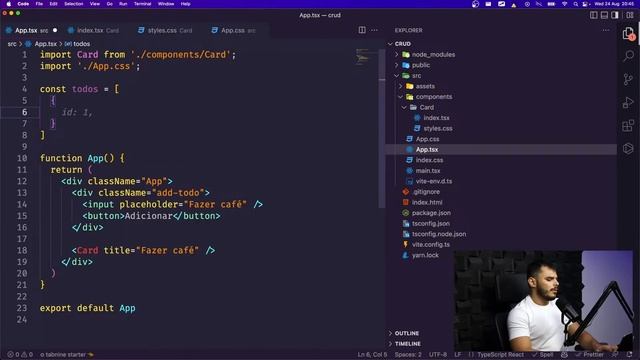Image resolution: width=640 pixels, height=360 pixels.
Task: Open the Help menu
Action: (x=186, y=4)
